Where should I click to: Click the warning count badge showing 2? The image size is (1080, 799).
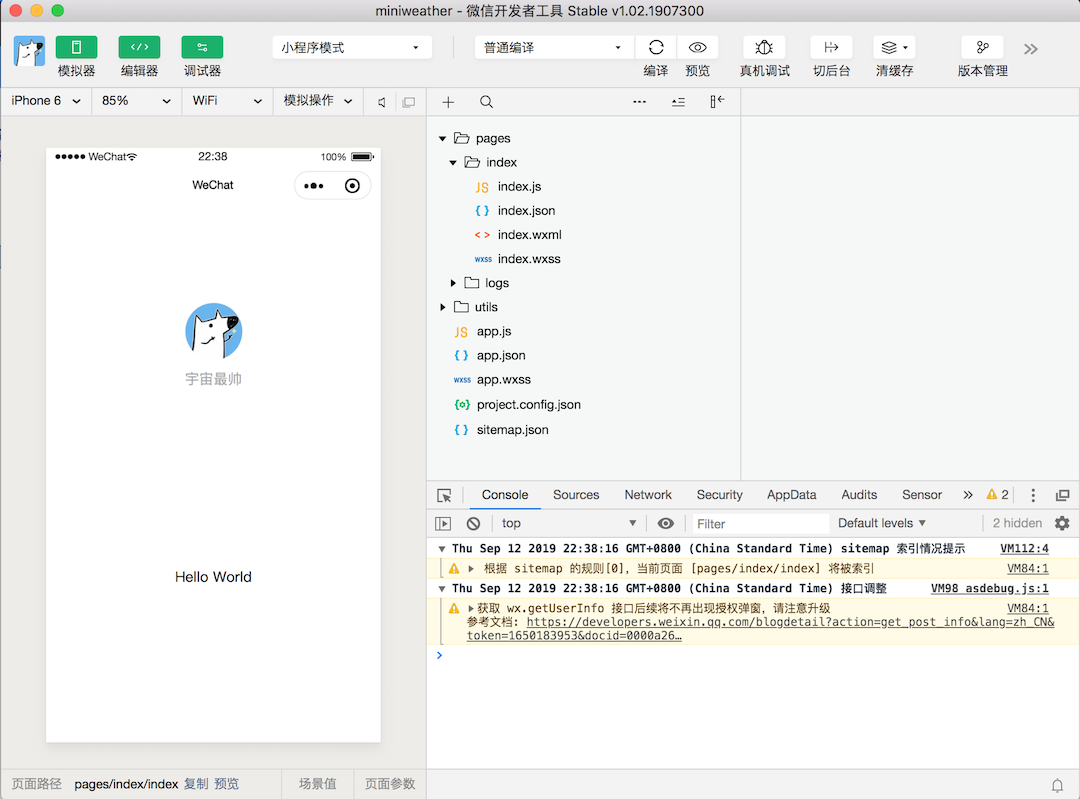(997, 495)
